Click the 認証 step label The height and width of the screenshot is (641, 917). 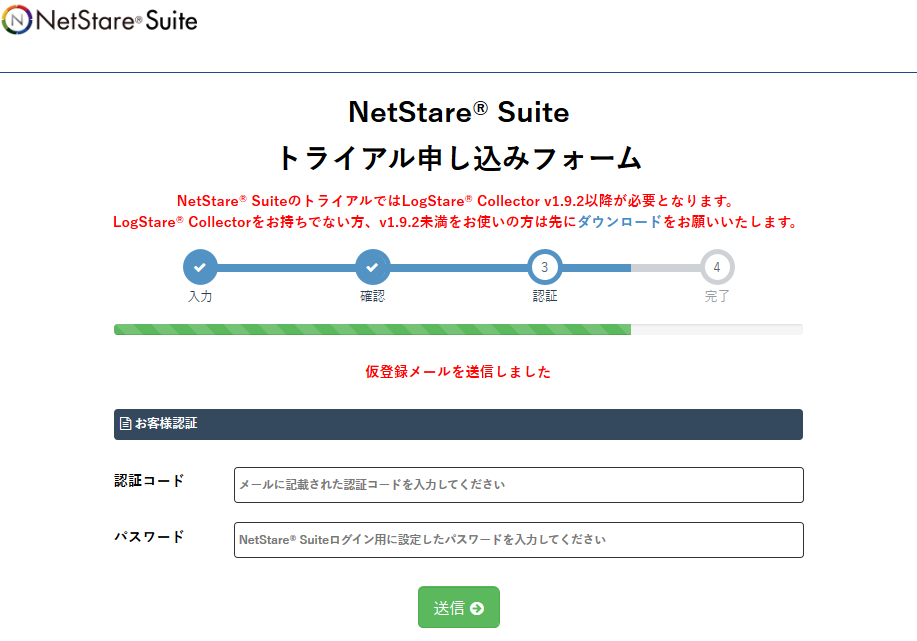point(544,297)
